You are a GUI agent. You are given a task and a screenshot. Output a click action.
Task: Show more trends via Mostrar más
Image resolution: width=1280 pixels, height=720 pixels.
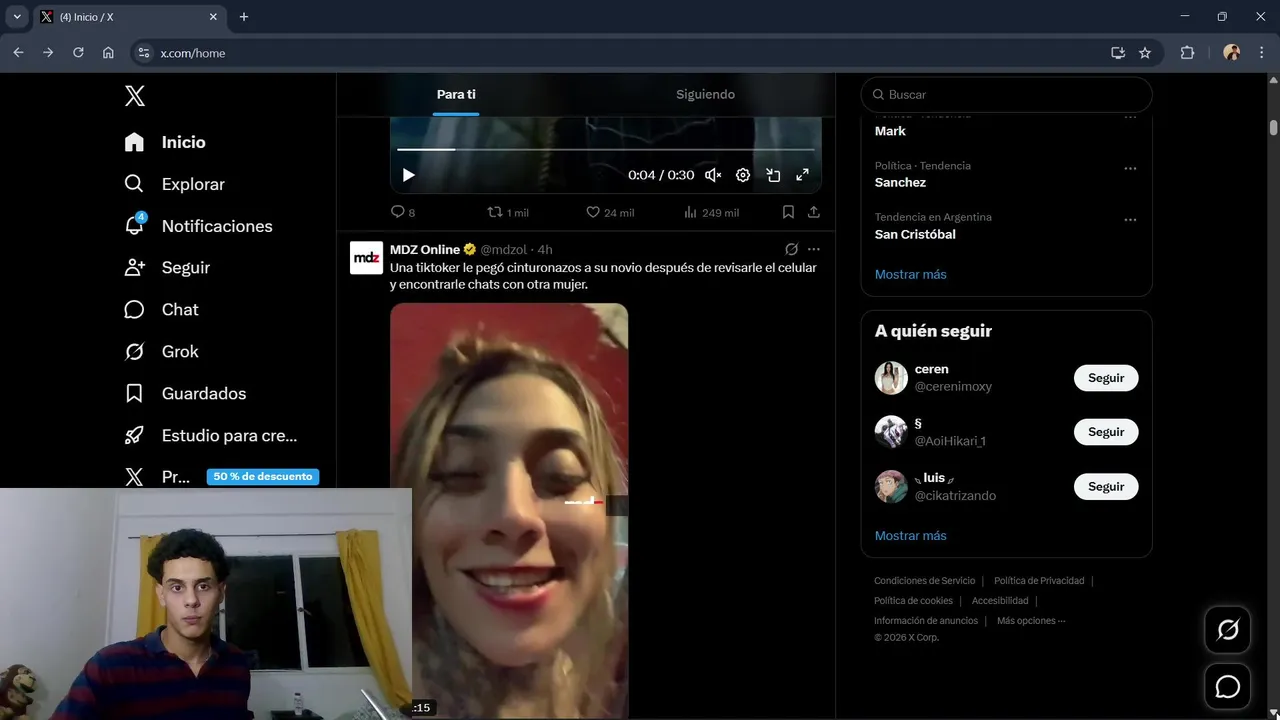(910, 274)
